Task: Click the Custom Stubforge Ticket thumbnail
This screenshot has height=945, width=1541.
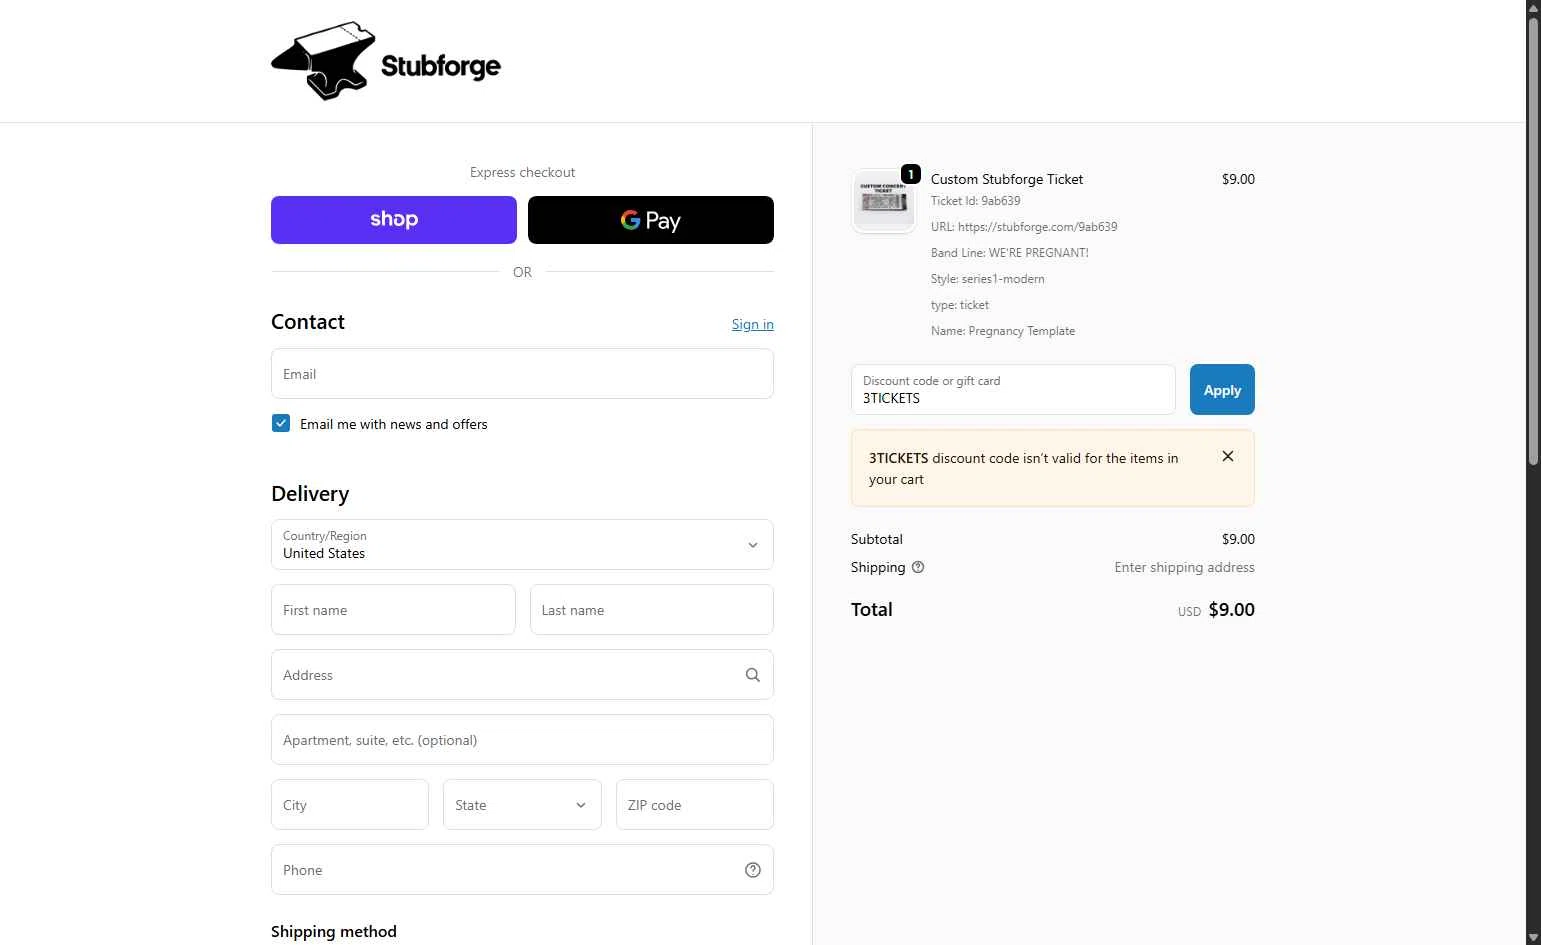Action: point(884,201)
